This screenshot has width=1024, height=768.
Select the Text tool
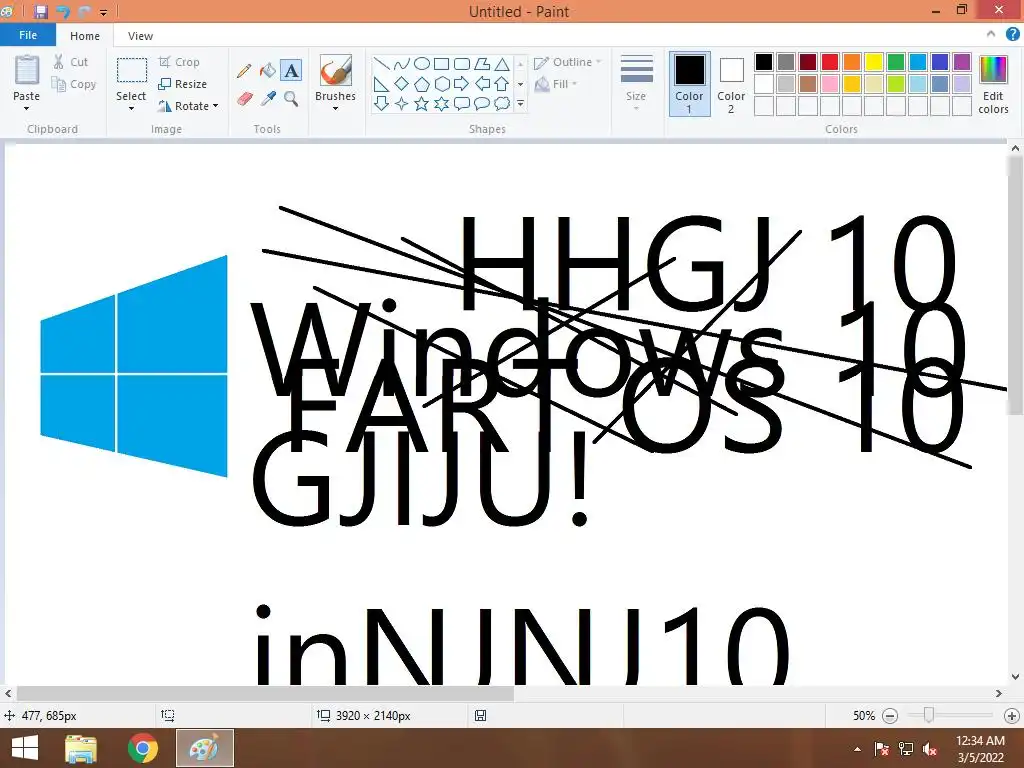click(x=291, y=71)
